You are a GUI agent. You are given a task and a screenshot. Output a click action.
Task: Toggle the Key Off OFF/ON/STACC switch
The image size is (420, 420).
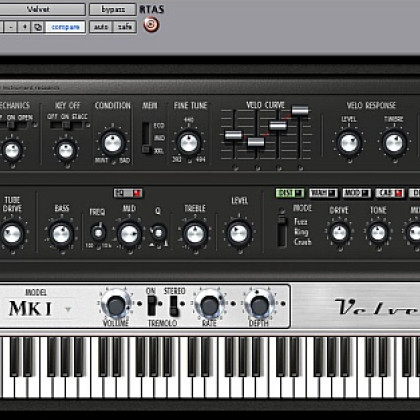67,125
